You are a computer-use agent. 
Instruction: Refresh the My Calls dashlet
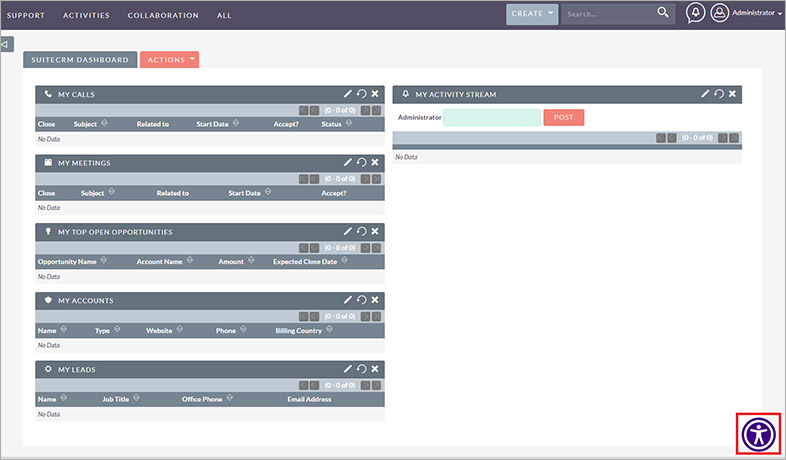tap(361, 94)
